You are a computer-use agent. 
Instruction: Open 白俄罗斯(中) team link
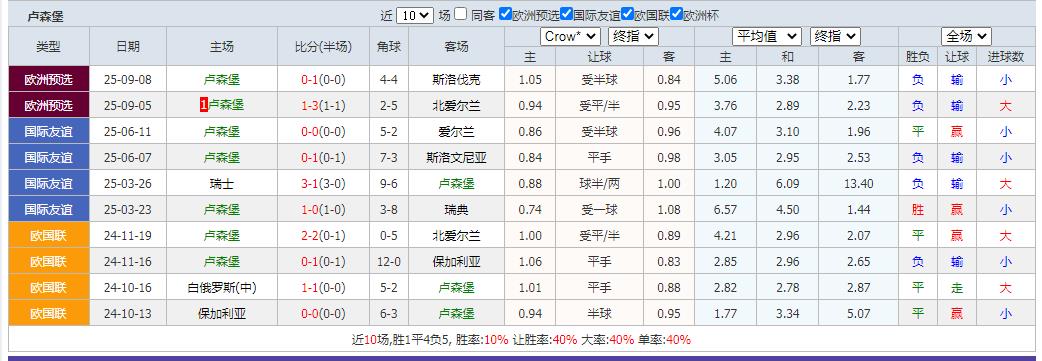pos(222,288)
